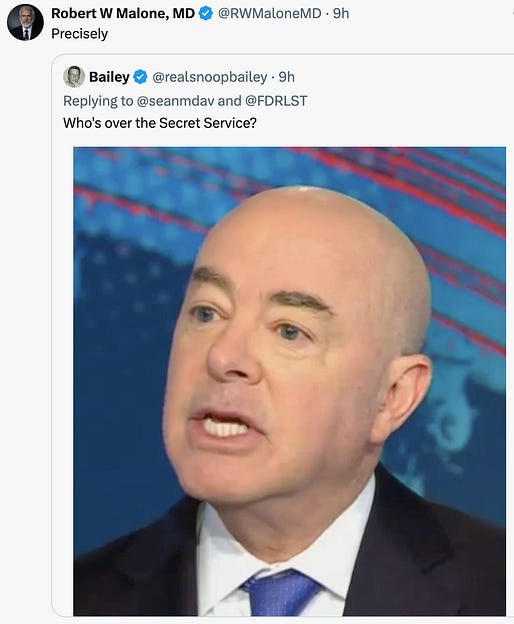
Task: Click the Bailey display name in quoted post
Action: click(x=109, y=77)
